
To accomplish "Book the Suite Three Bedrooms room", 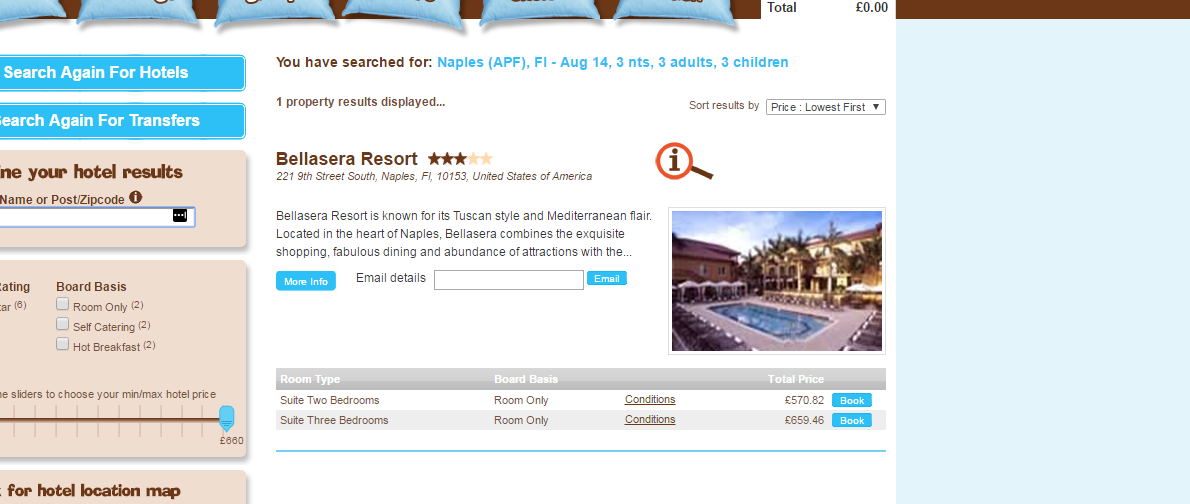I will [852, 421].
